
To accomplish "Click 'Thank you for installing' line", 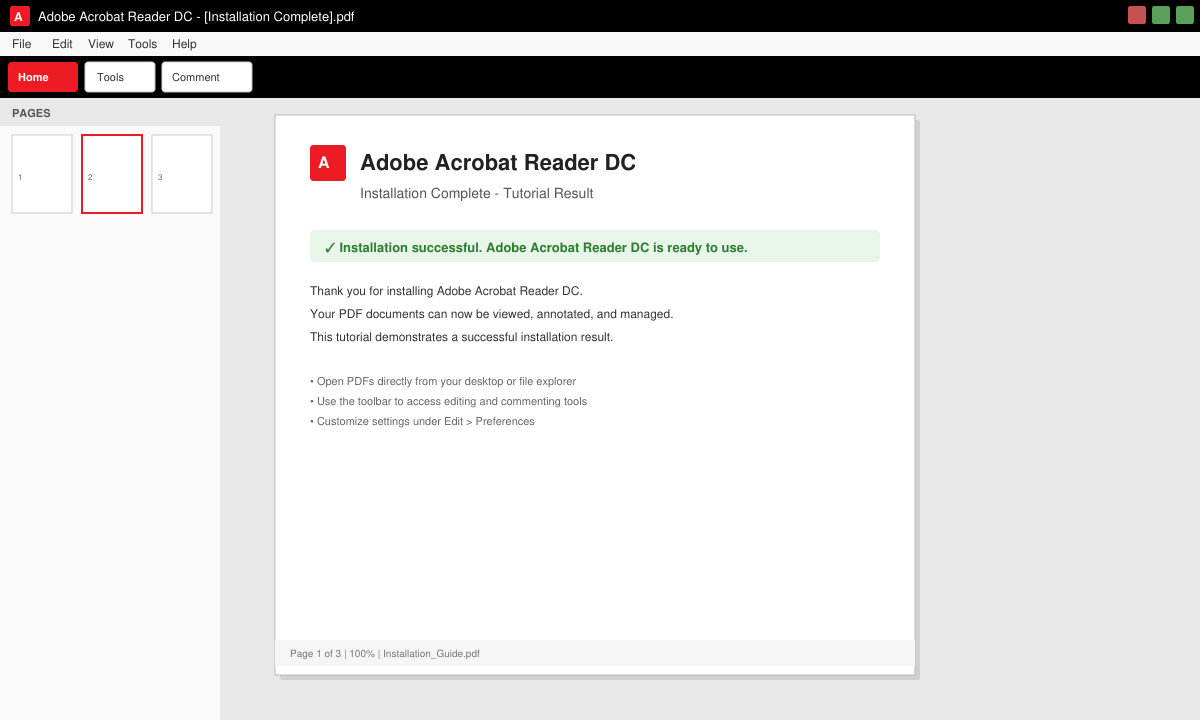I will click(446, 291).
